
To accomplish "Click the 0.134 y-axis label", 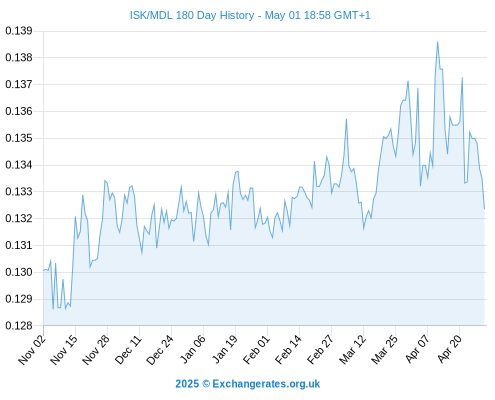I will click(19, 165).
